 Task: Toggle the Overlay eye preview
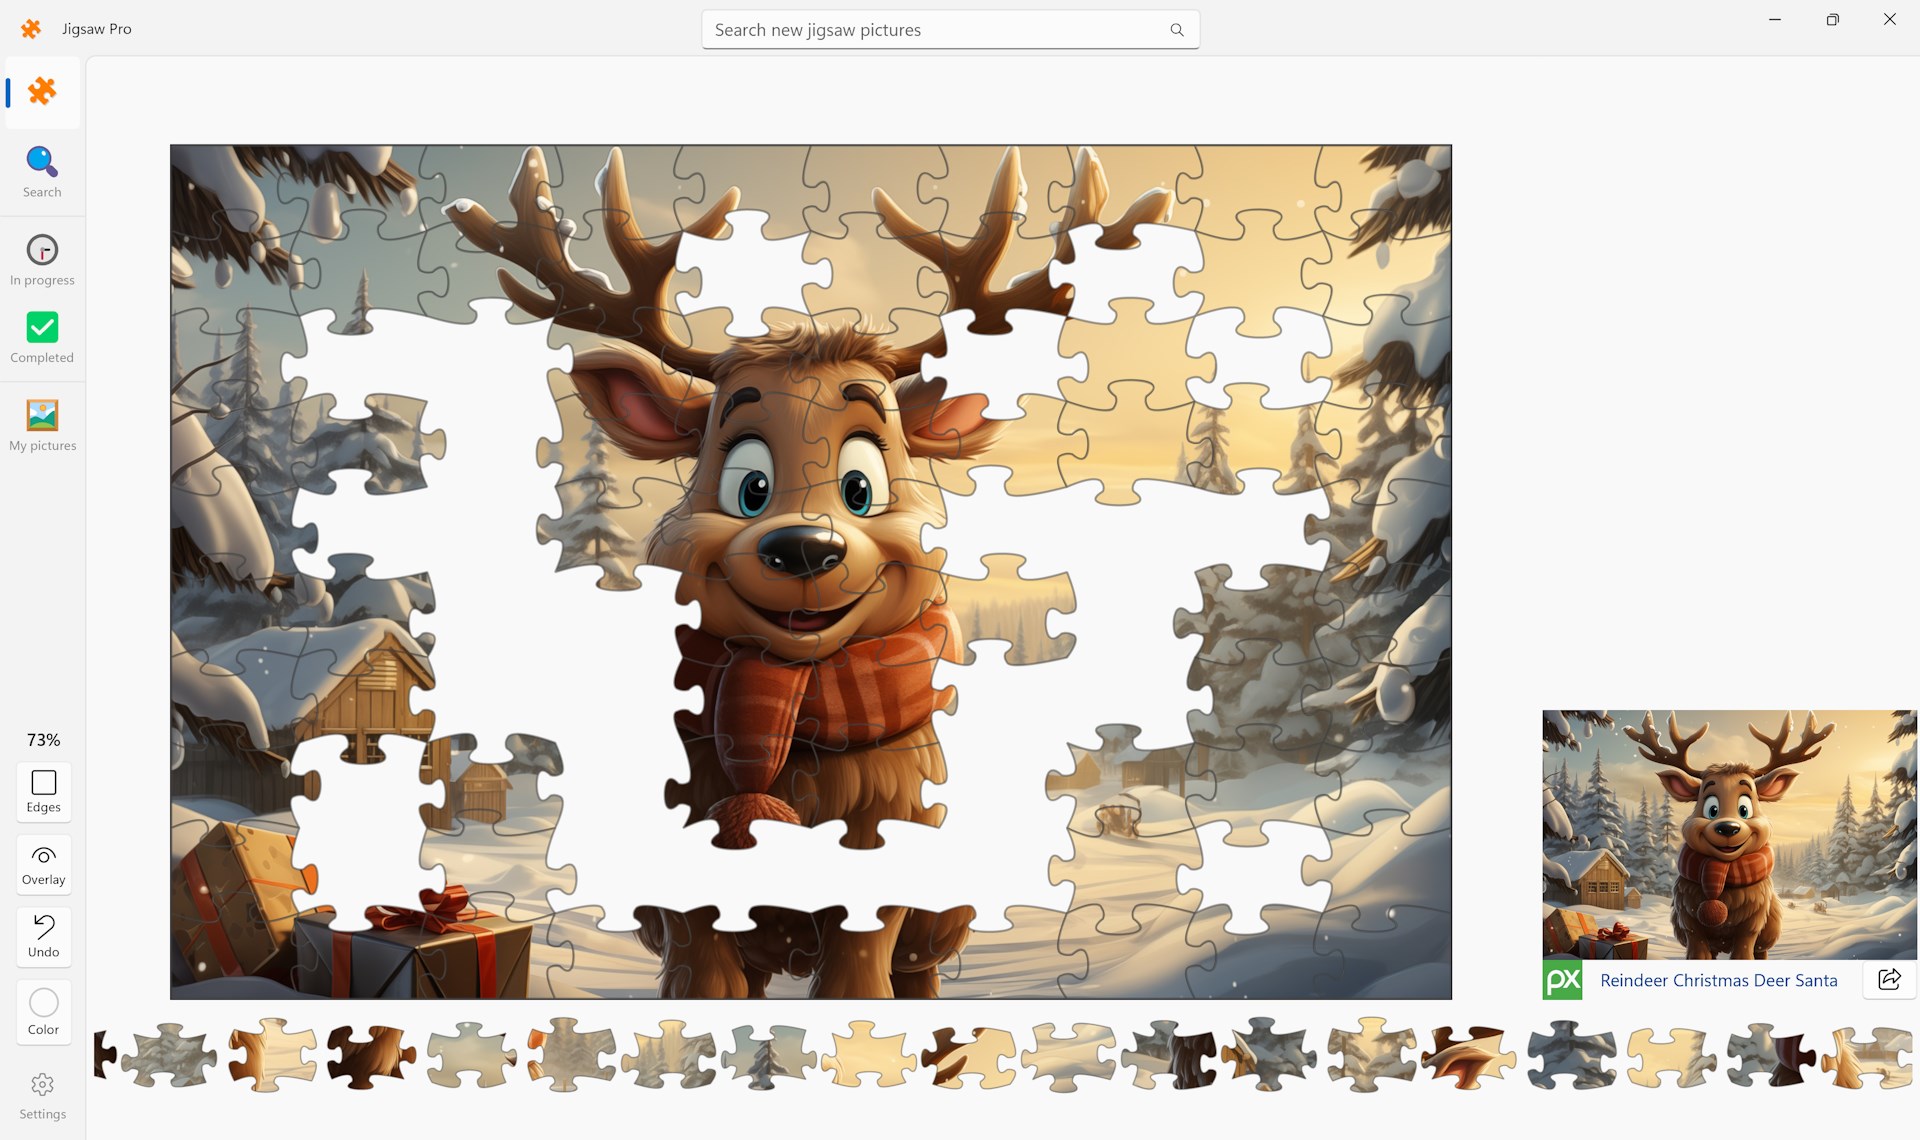(43, 864)
